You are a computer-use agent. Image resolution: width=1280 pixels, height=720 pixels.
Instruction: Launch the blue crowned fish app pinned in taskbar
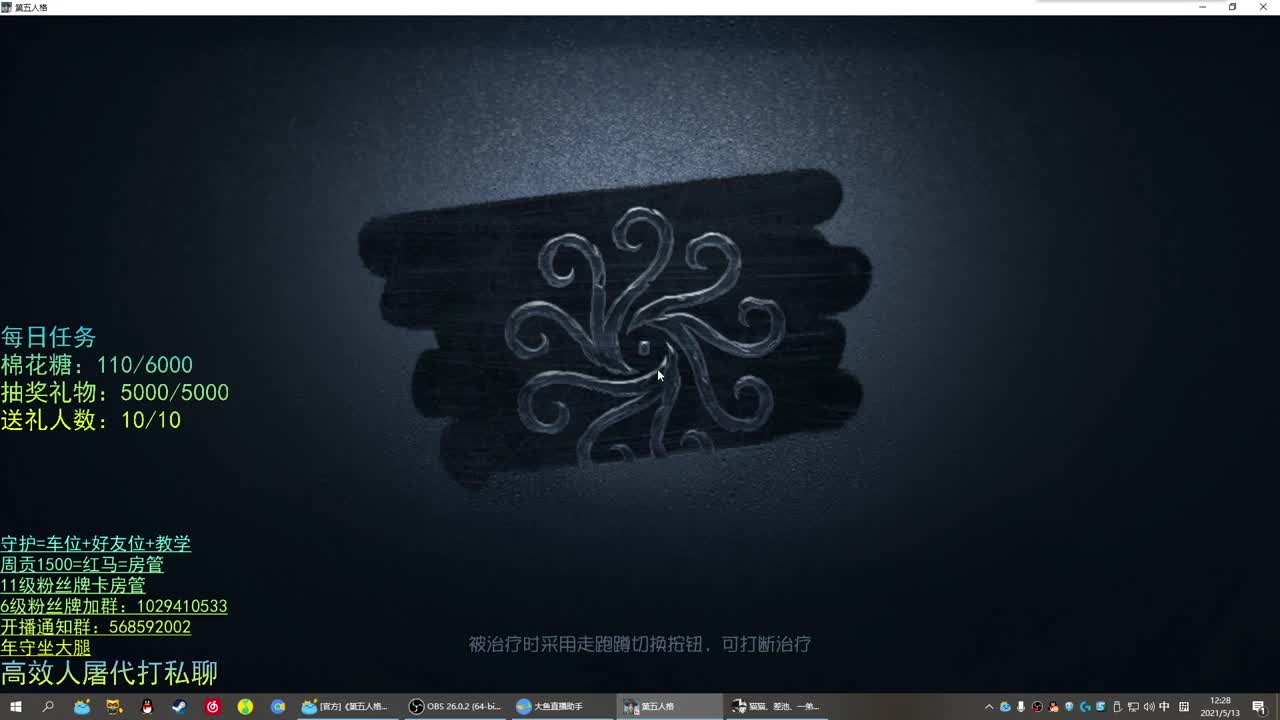click(82, 707)
